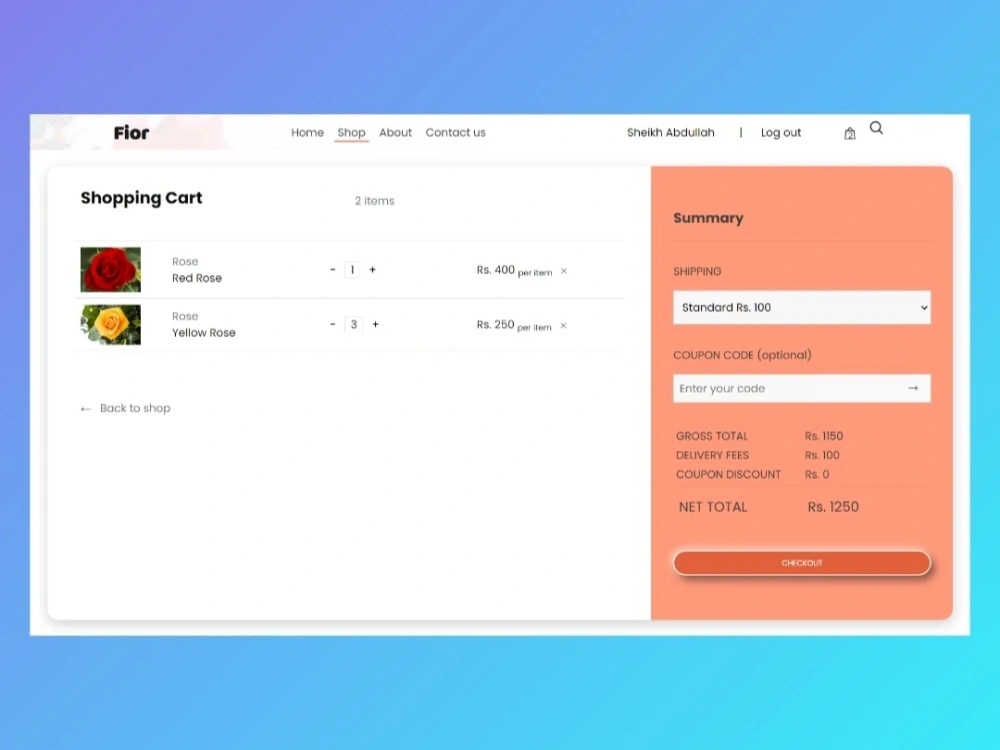The width and height of the screenshot is (1000, 750).
Task: Decrease Yellow Rose quantity with minus
Action: (332, 324)
